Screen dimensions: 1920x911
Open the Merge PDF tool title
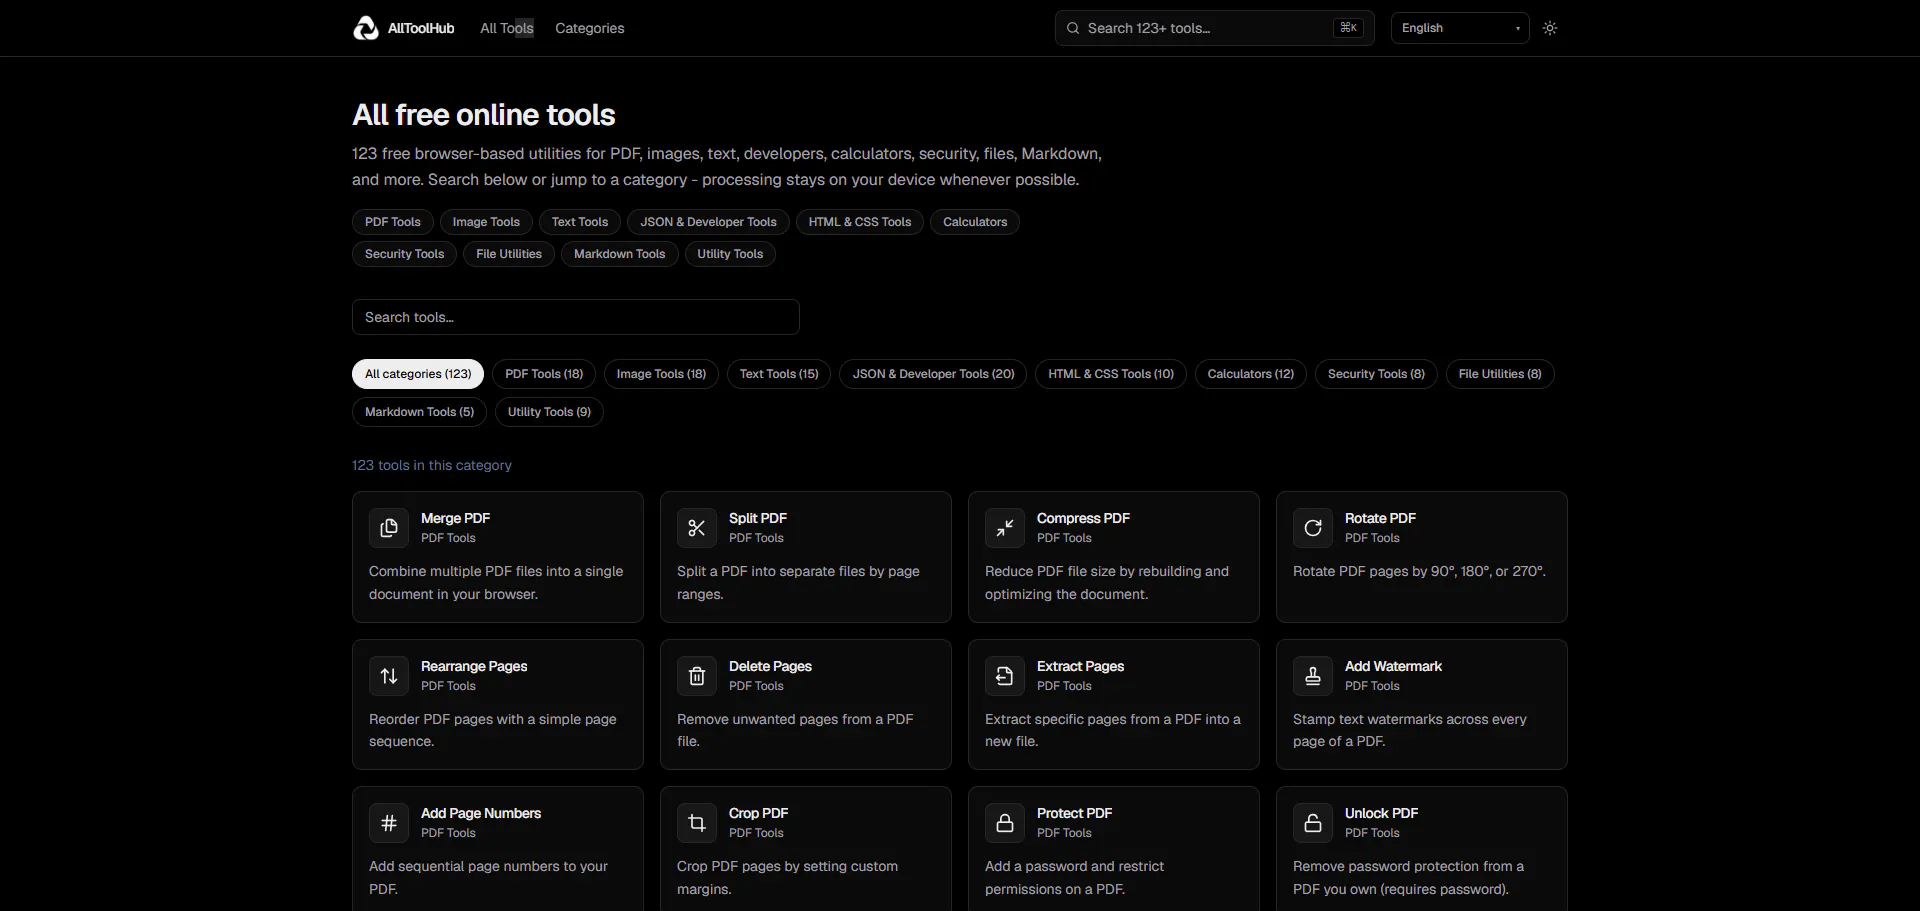coord(455,518)
